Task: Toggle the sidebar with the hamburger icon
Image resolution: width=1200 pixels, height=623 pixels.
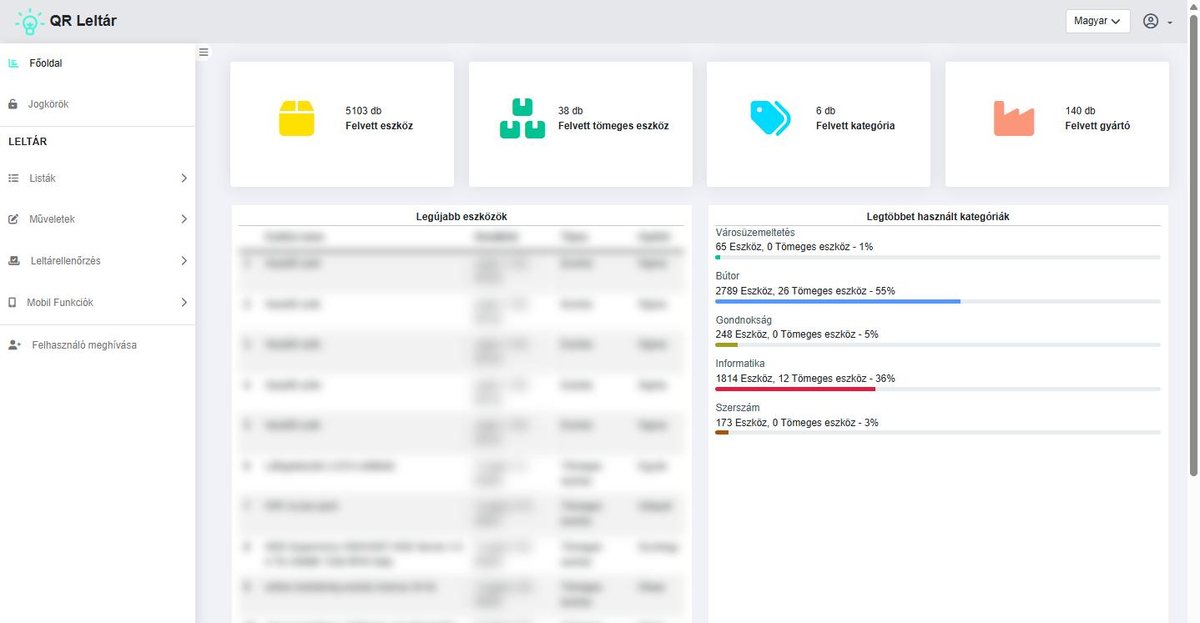Action: [x=204, y=52]
